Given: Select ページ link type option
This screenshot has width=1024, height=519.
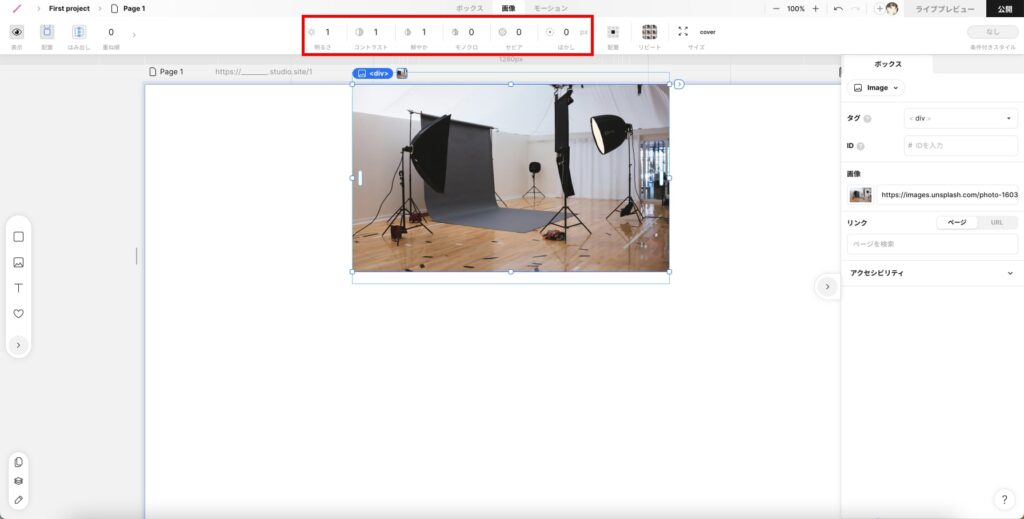Looking at the screenshot, I should (957, 222).
